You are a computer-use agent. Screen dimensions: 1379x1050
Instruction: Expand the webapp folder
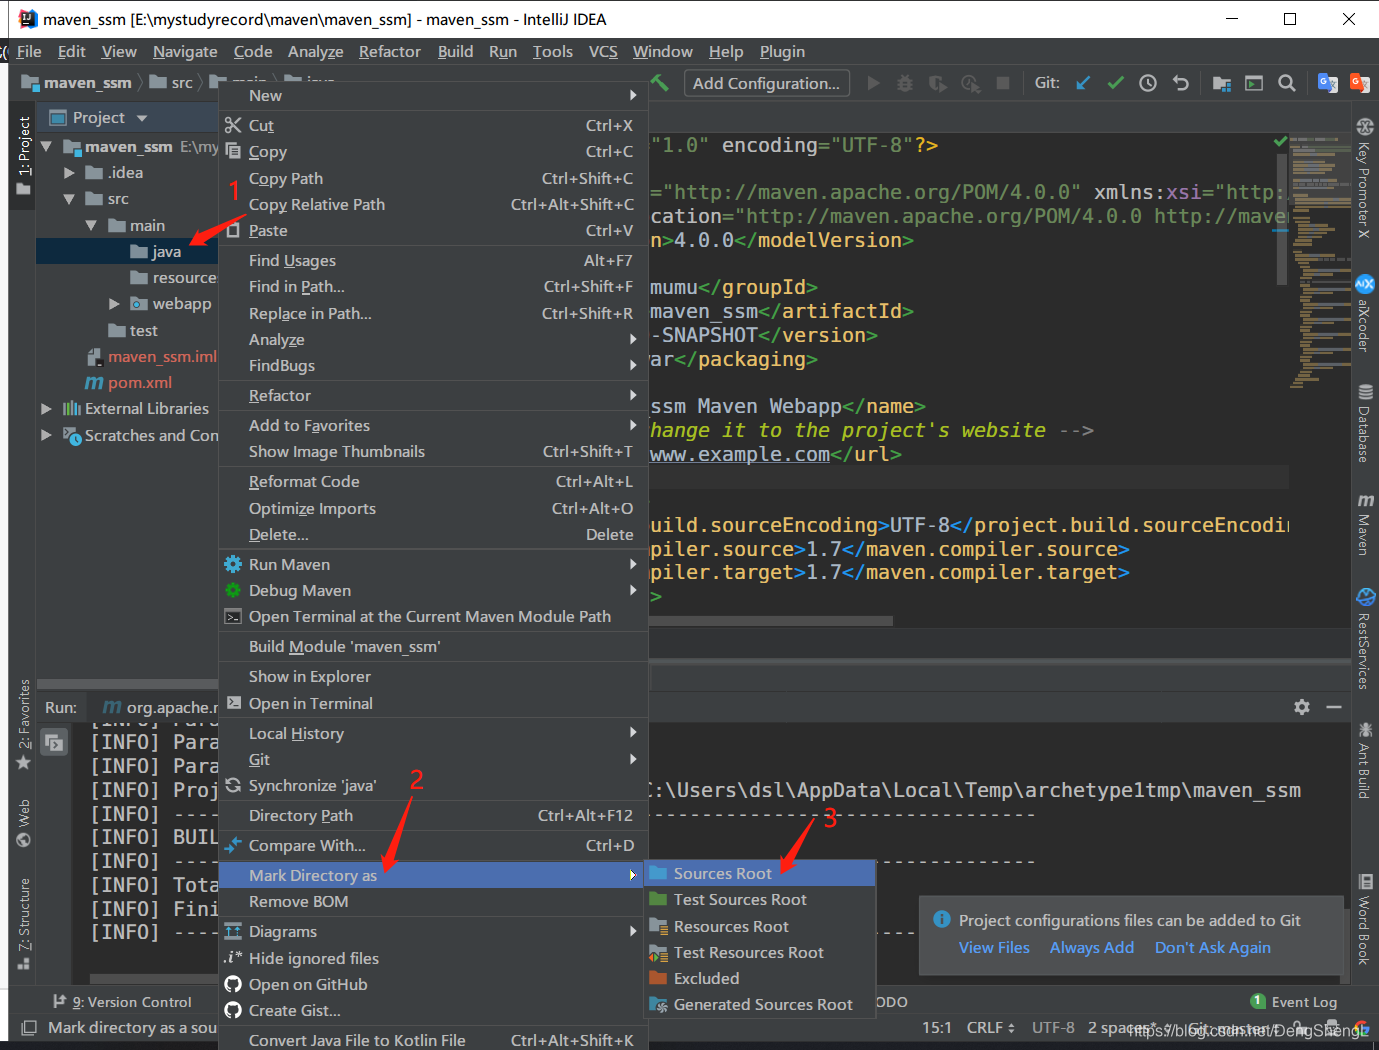(114, 304)
